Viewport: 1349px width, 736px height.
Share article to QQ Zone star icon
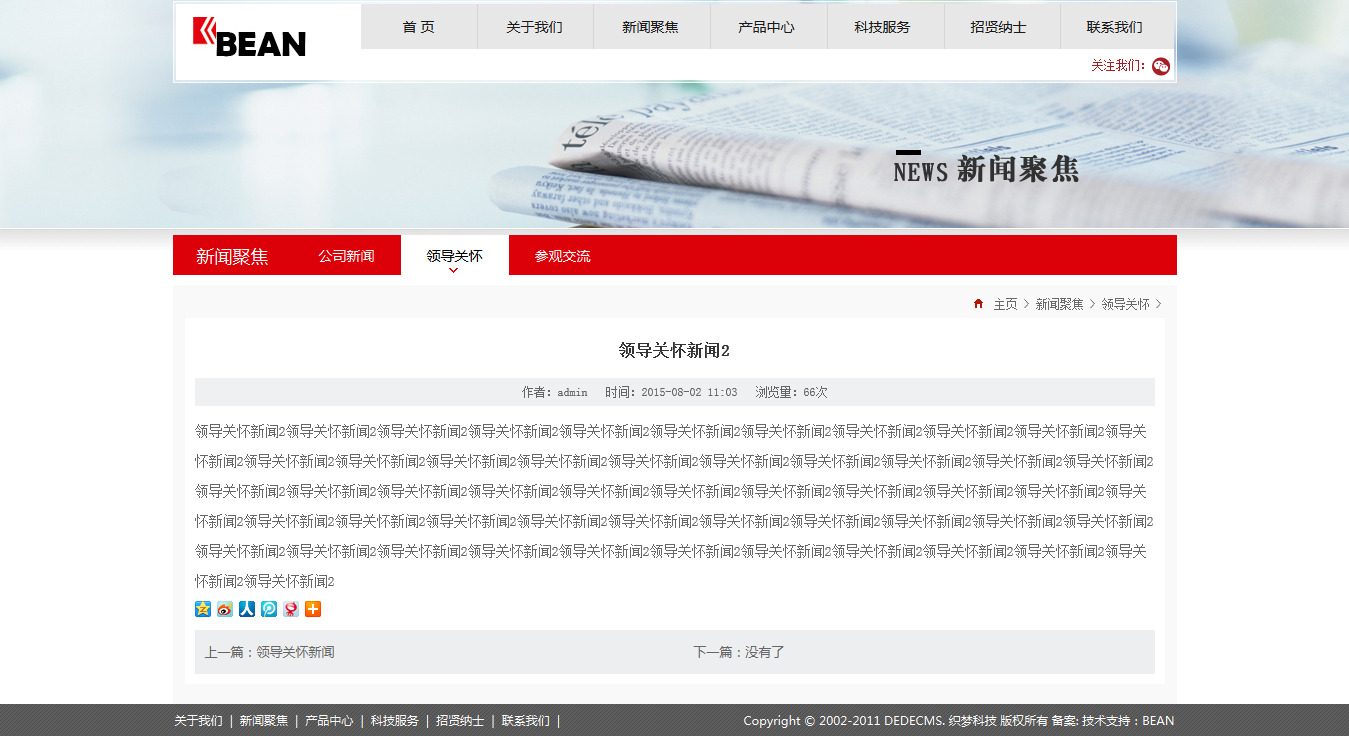tap(203, 609)
